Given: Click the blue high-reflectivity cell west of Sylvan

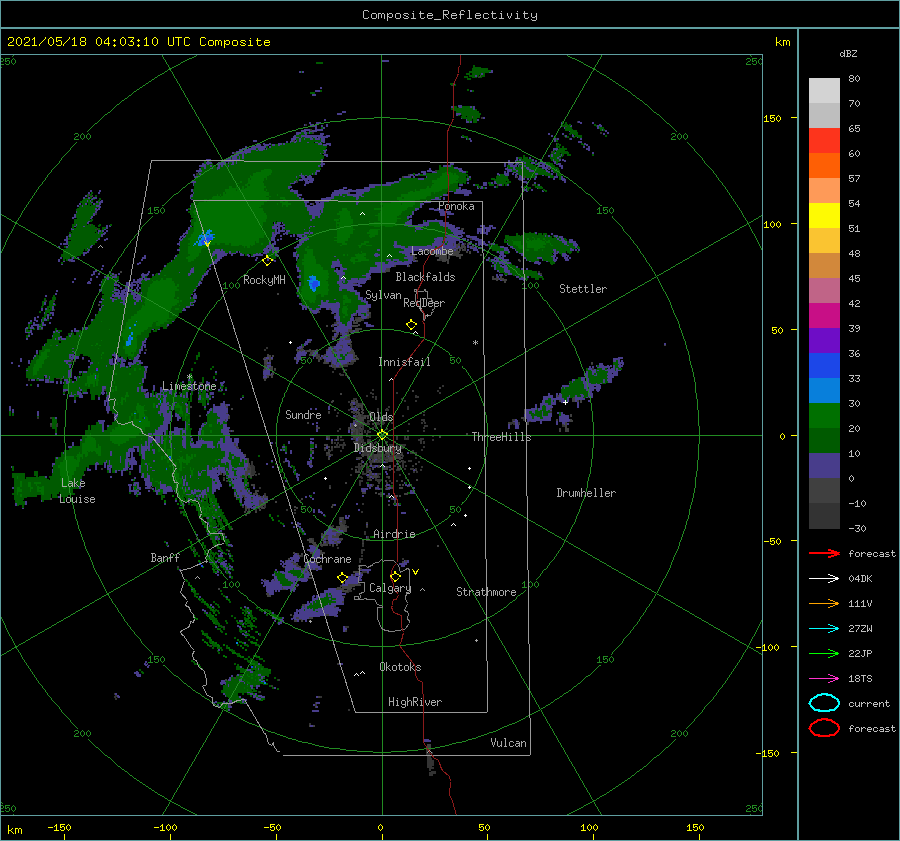Looking at the screenshot, I should coord(313,283).
